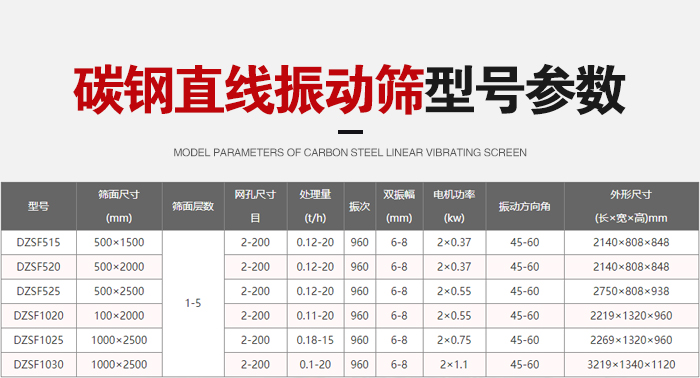This screenshot has height=378, width=700.
Task: Click the 振动方向角 column header
Action: pos(525,206)
